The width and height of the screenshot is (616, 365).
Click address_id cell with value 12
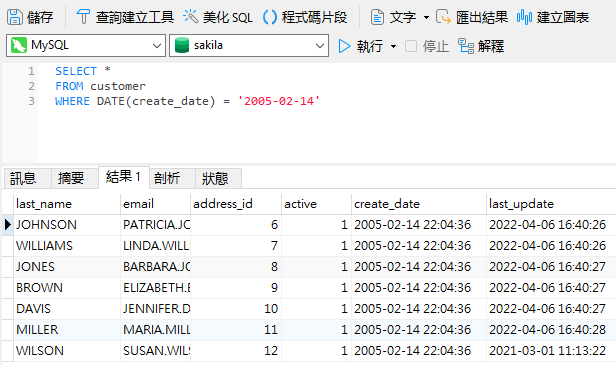236,351
